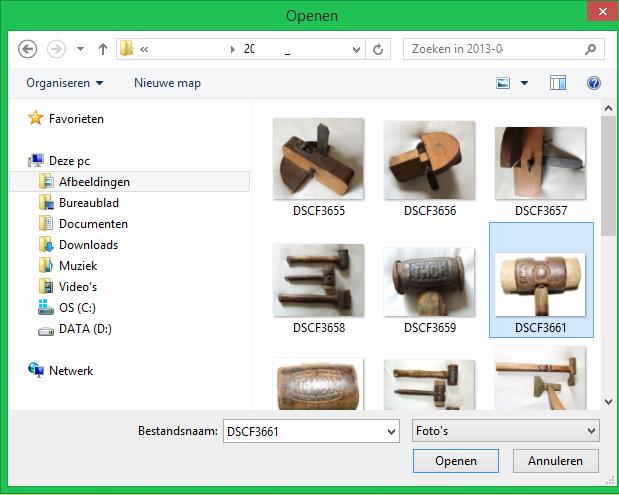The height and width of the screenshot is (495, 619).
Task: Click the Zoeken in 2013 search field
Action: 504,49
